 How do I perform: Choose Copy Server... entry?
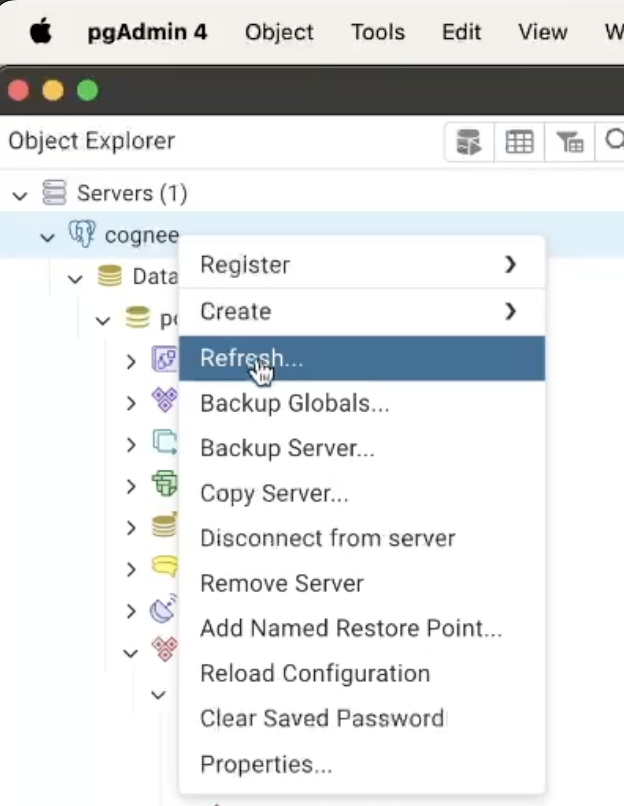tap(361, 493)
